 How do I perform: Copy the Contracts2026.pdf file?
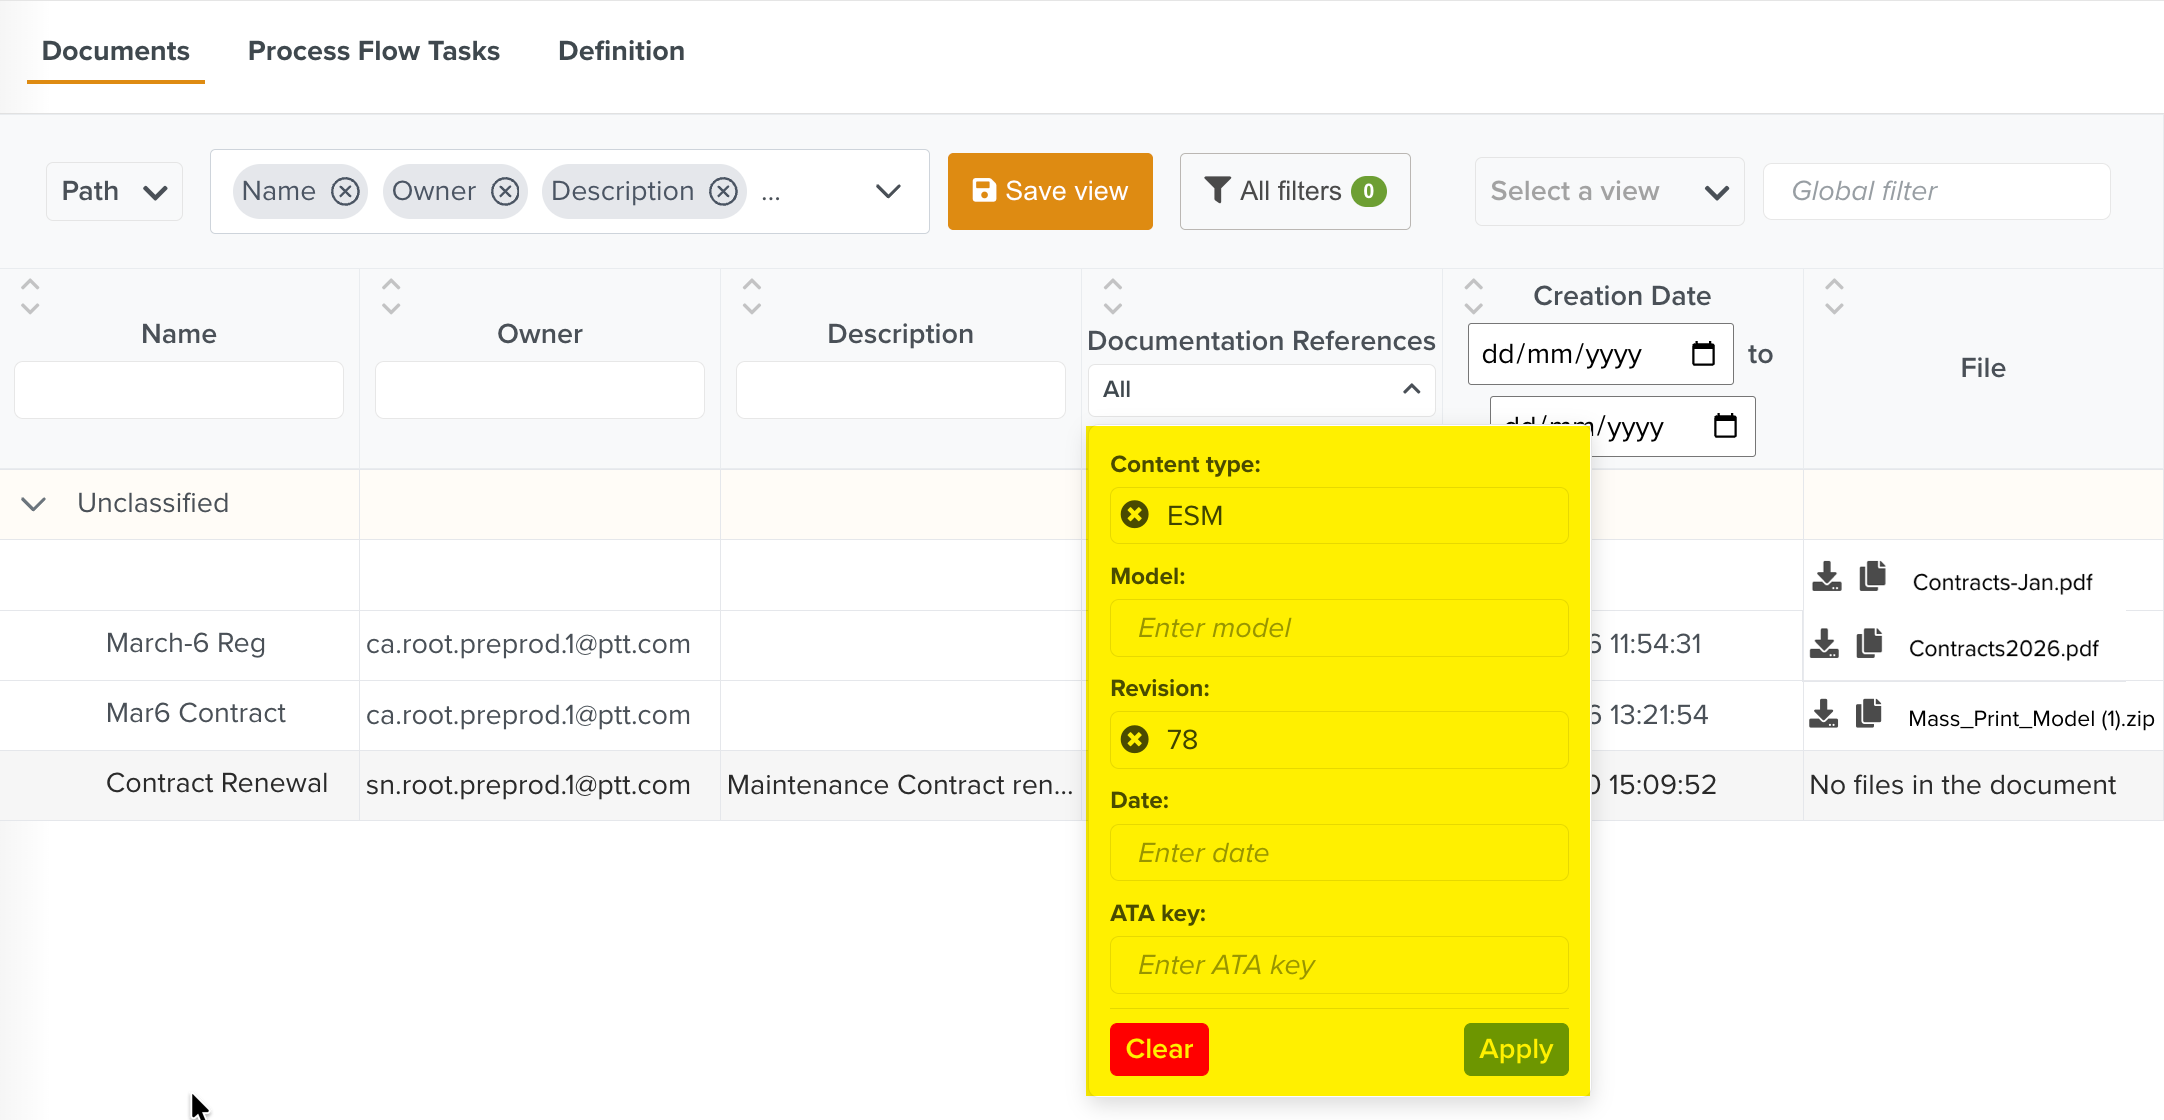1869,644
